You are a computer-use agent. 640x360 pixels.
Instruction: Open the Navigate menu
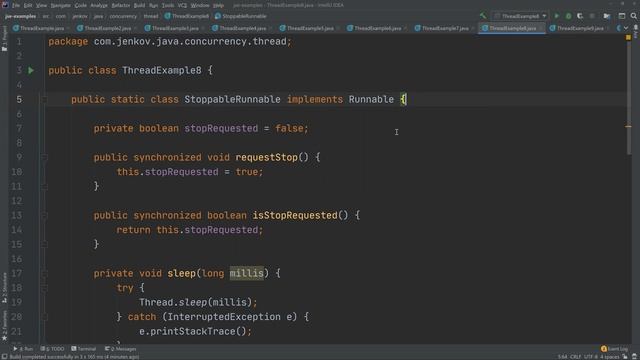coord(60,5)
